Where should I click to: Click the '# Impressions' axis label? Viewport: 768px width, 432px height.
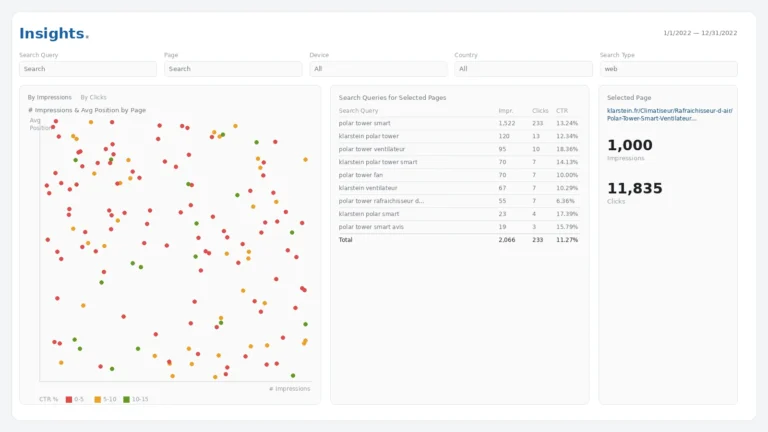pos(289,389)
